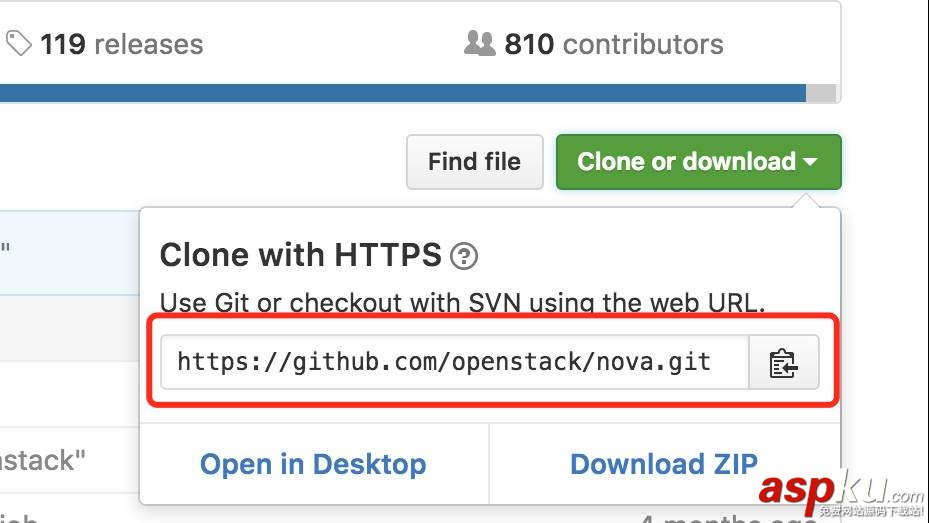The height and width of the screenshot is (523, 929).
Task: Click the grey language bar segment
Action: pyautogui.click(x=821, y=93)
